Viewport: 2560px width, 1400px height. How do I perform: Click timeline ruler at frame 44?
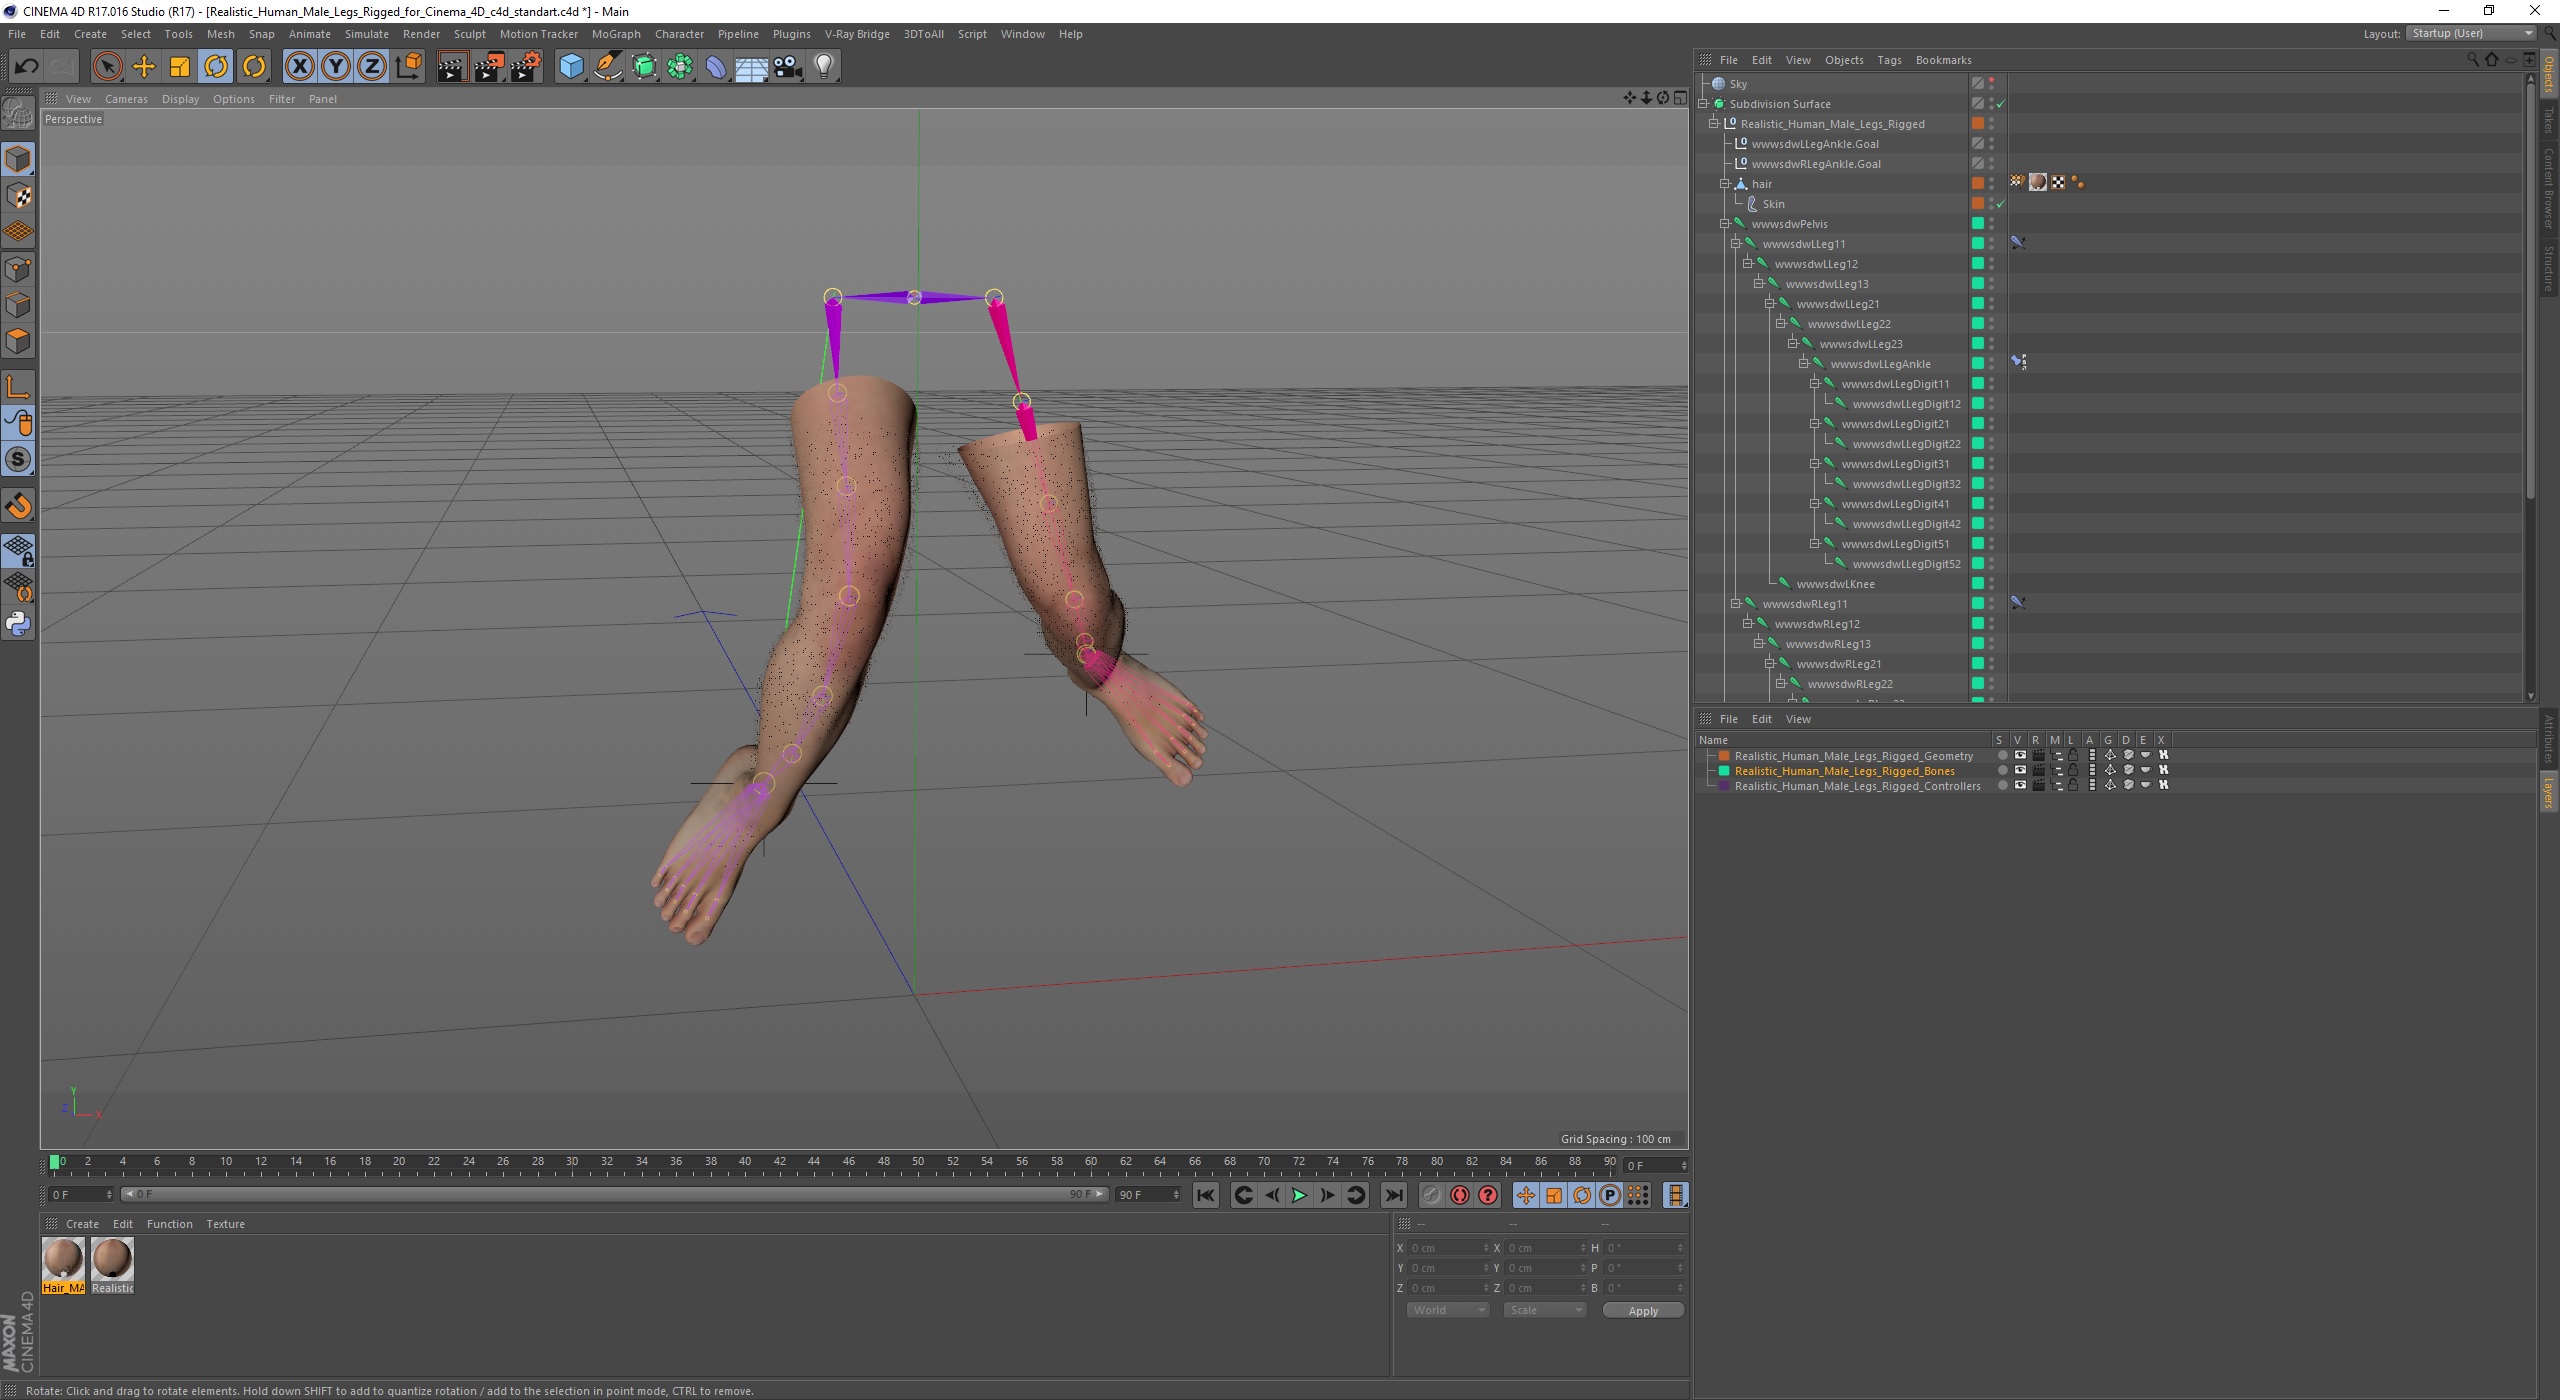814,1162
